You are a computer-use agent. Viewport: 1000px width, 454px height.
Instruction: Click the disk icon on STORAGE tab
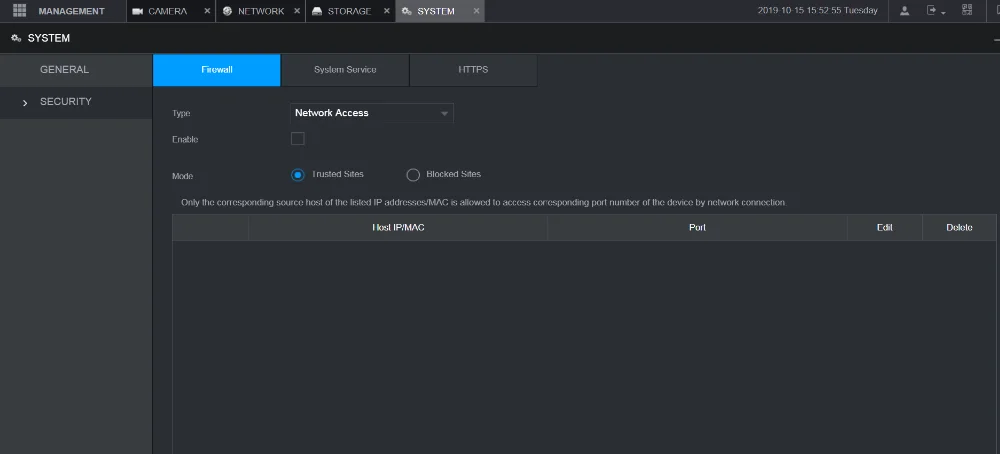coord(317,11)
